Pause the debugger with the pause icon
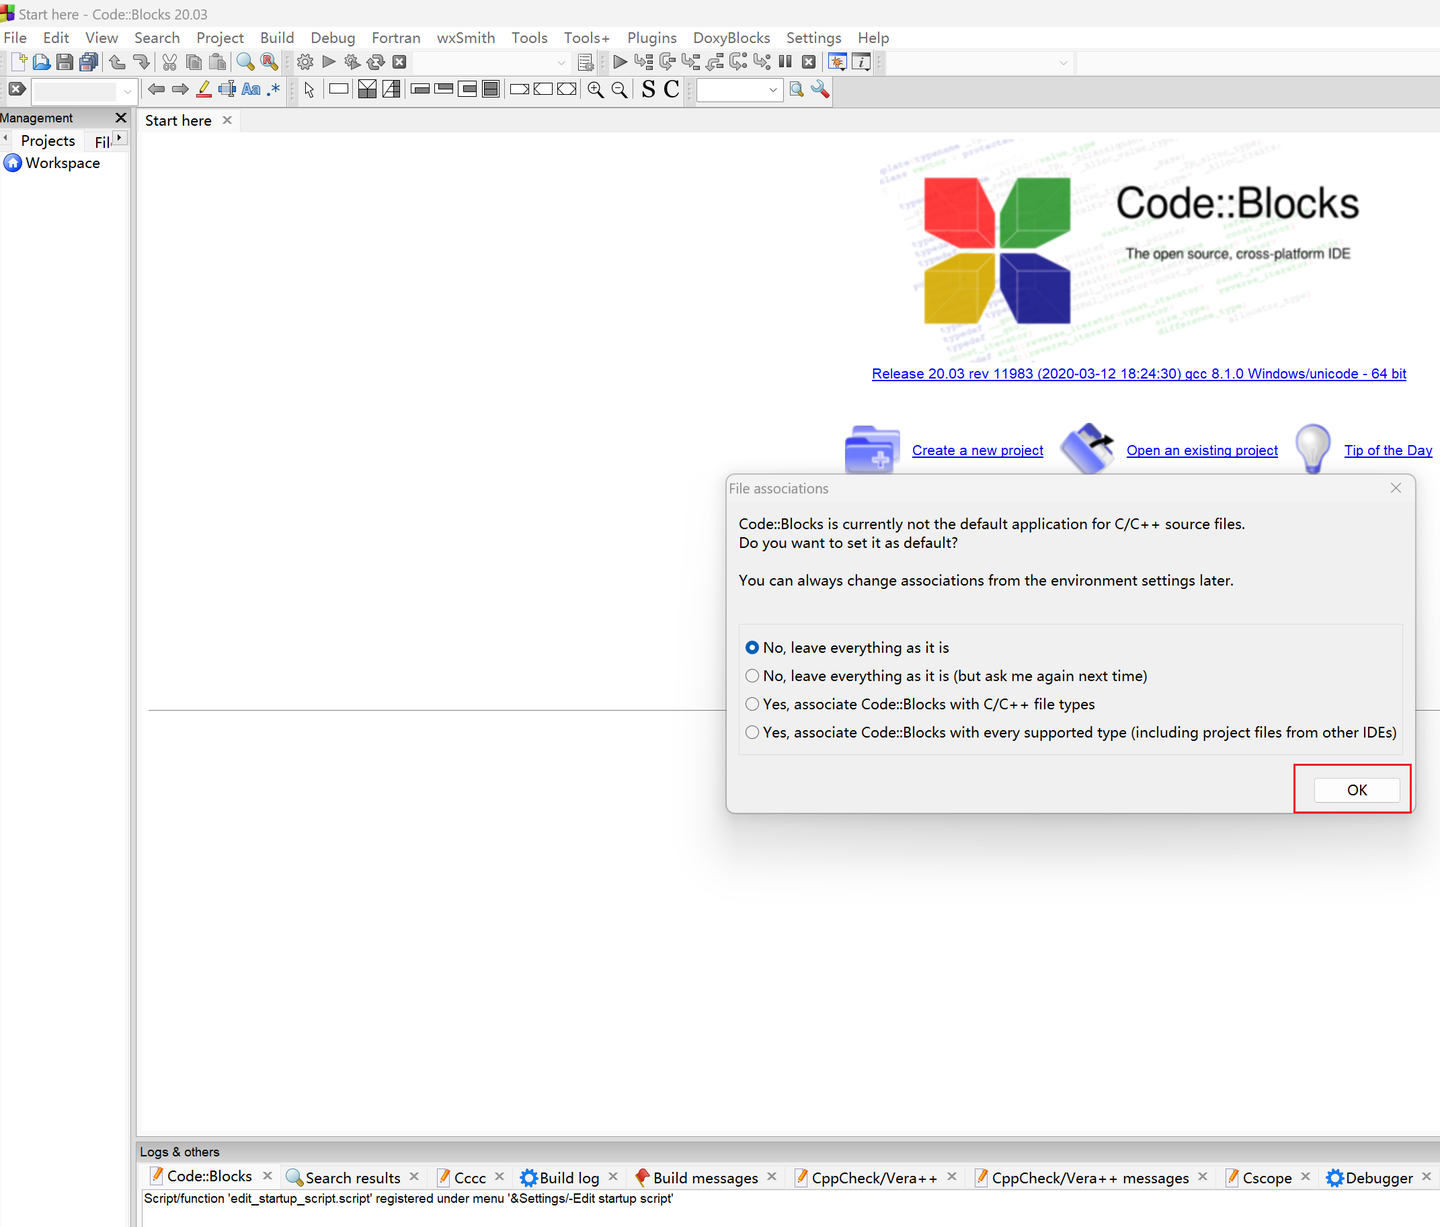Image resolution: width=1440 pixels, height=1227 pixels. tap(785, 61)
